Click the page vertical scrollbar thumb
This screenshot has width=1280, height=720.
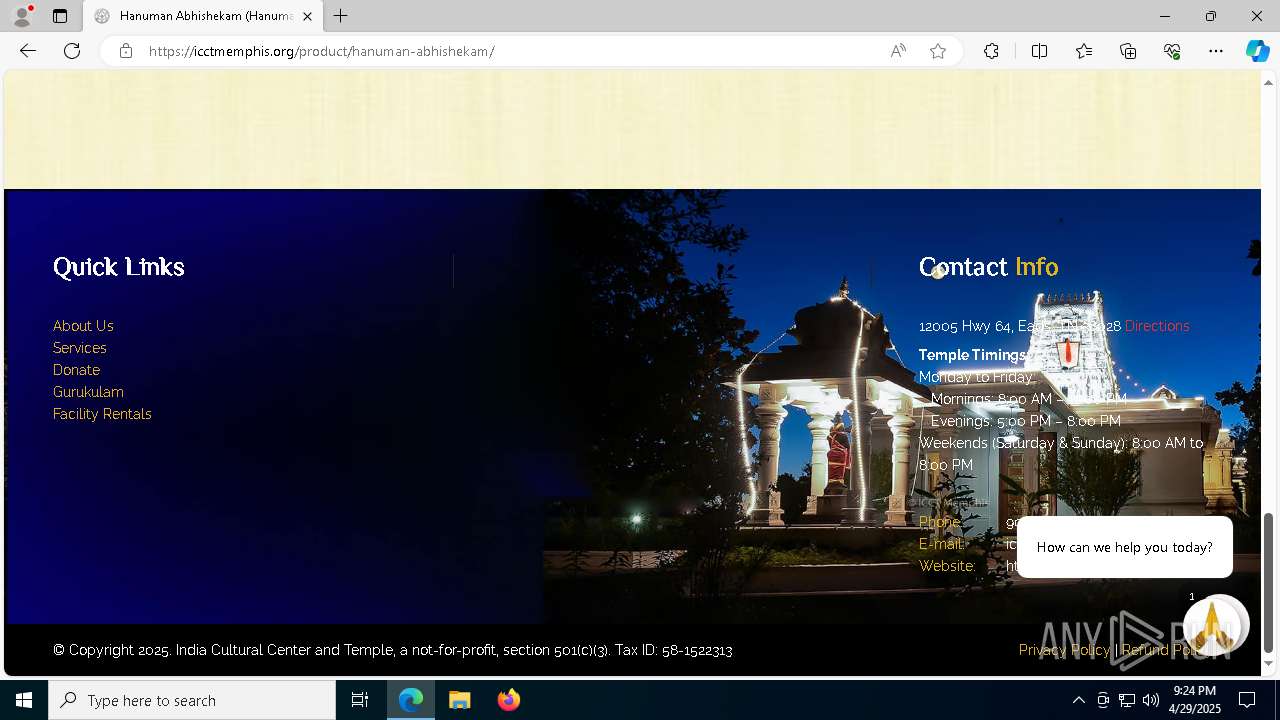tap(1269, 582)
